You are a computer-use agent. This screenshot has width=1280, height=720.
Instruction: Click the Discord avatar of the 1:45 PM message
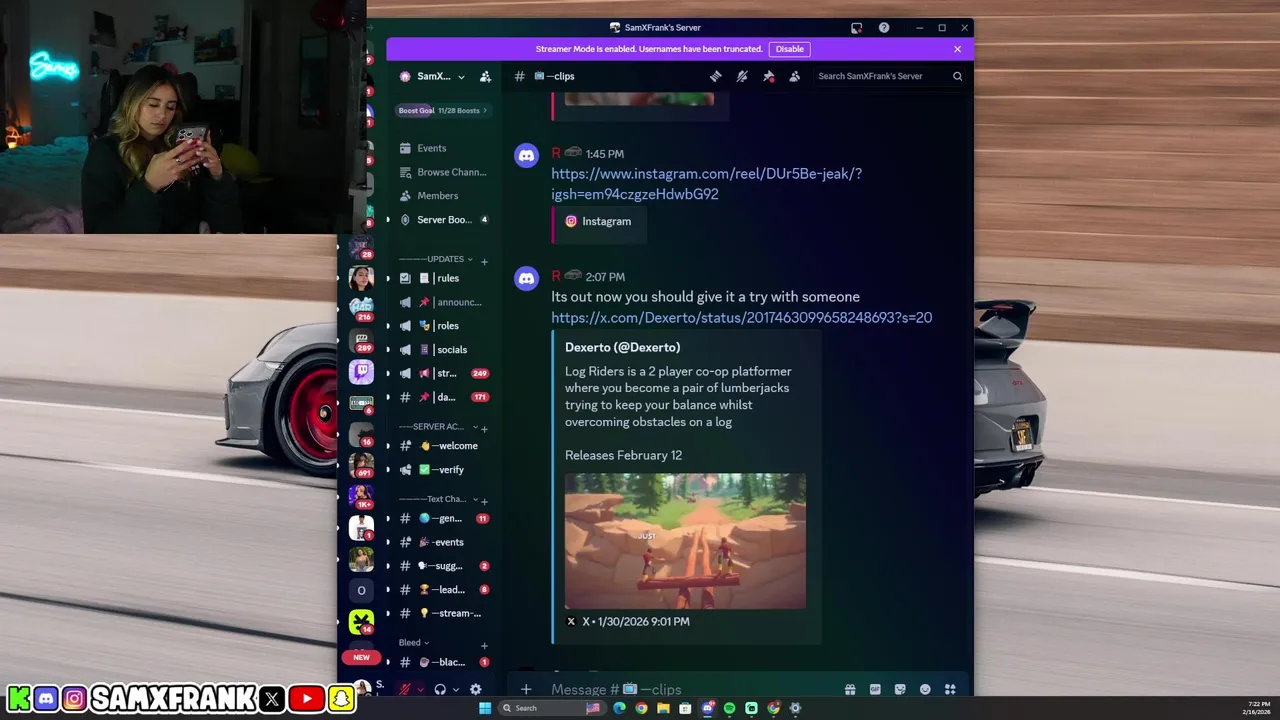(526, 156)
